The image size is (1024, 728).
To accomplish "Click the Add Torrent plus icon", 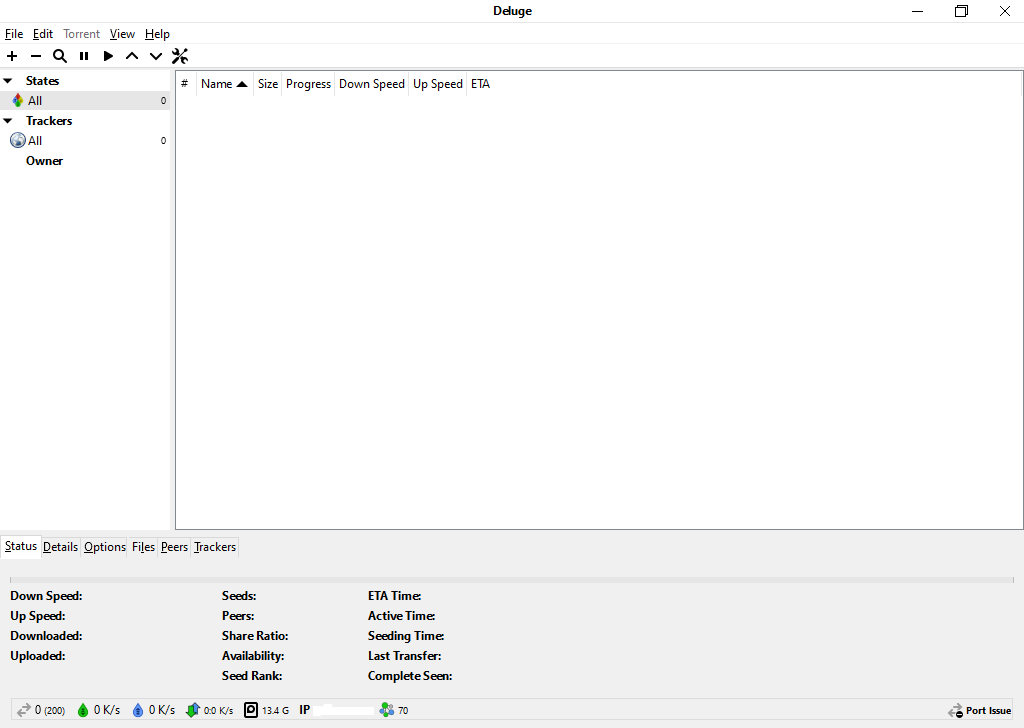I will click(x=12, y=56).
